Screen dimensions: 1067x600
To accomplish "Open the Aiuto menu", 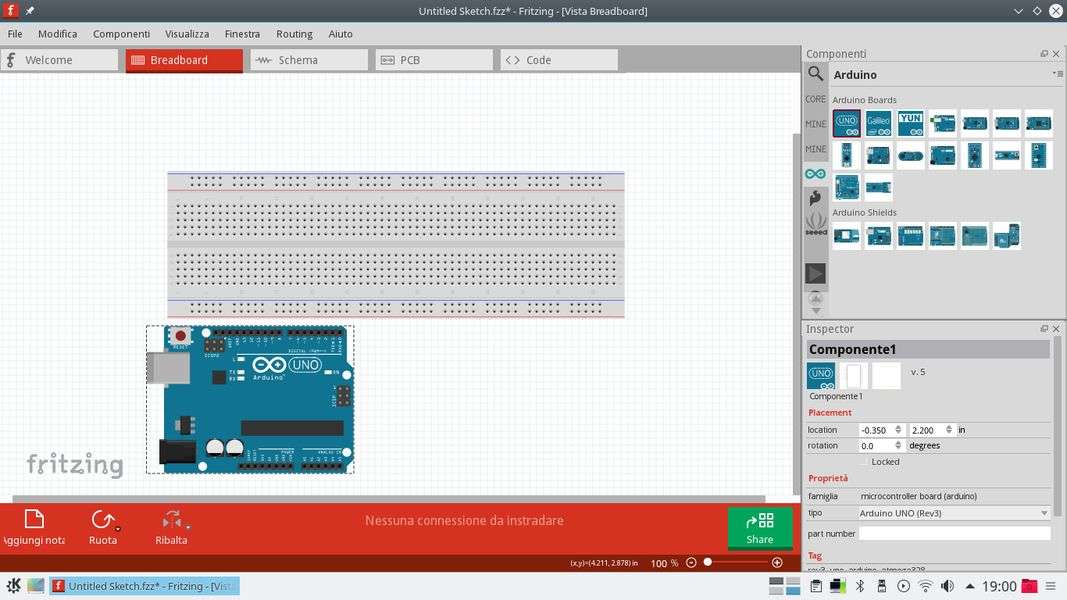I will pos(340,34).
